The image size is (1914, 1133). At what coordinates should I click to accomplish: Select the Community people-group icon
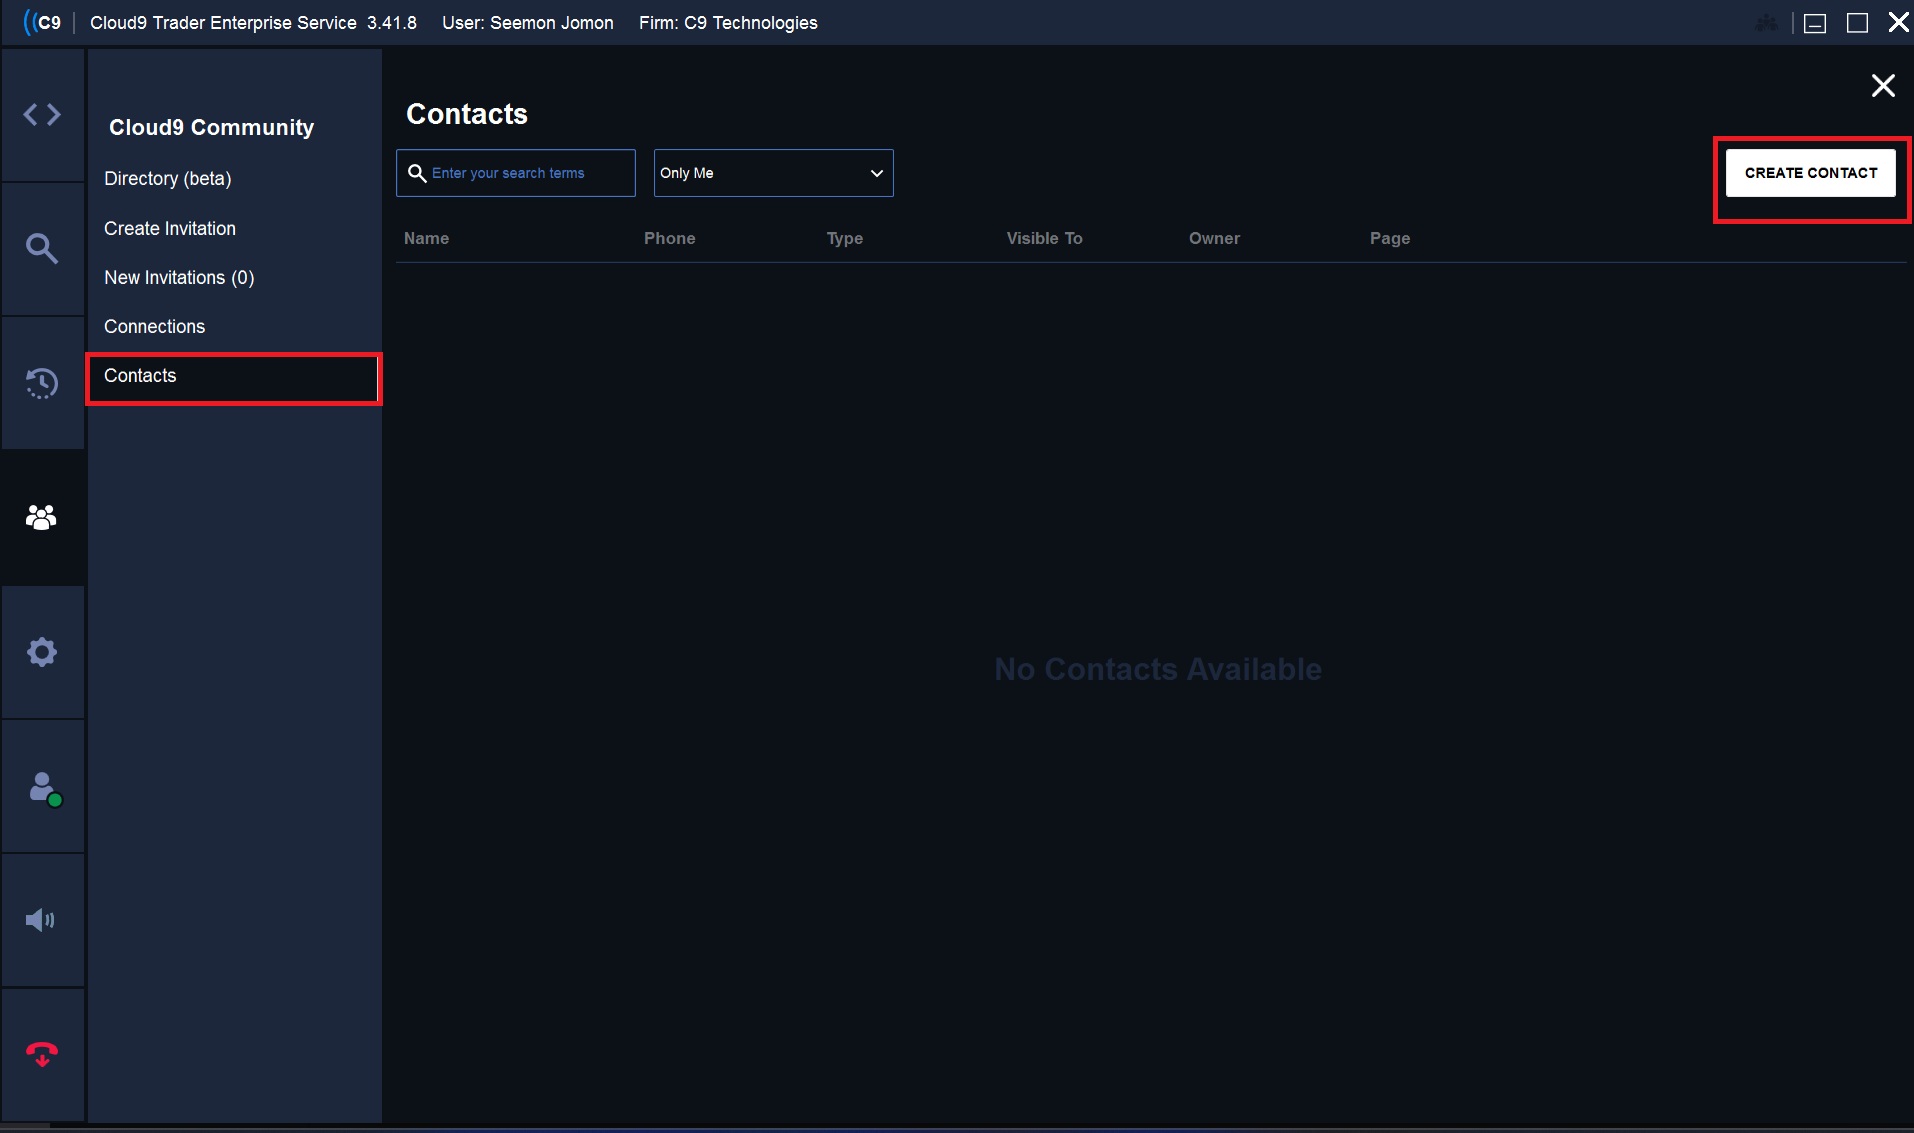pyautogui.click(x=42, y=517)
